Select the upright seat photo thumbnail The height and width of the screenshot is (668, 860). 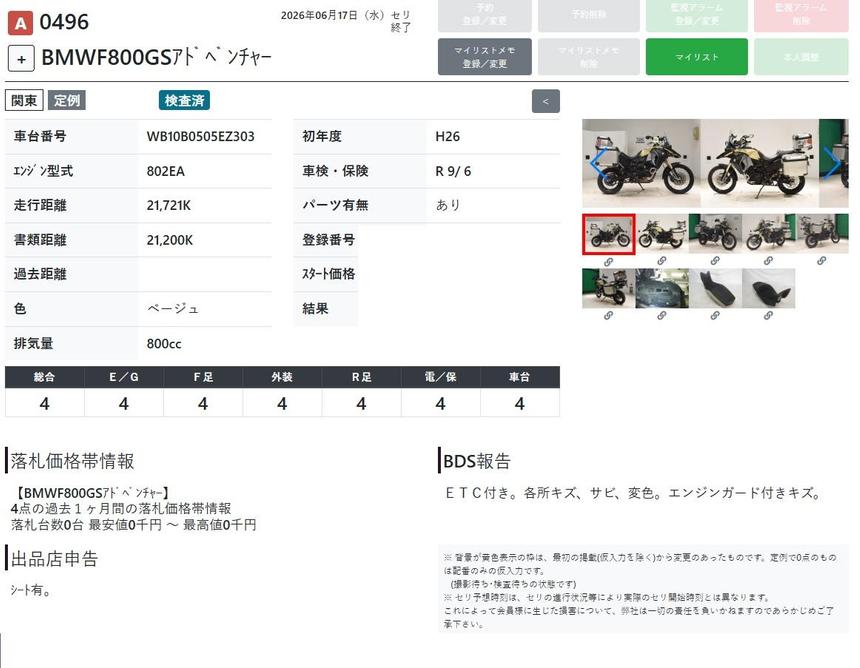pos(715,288)
